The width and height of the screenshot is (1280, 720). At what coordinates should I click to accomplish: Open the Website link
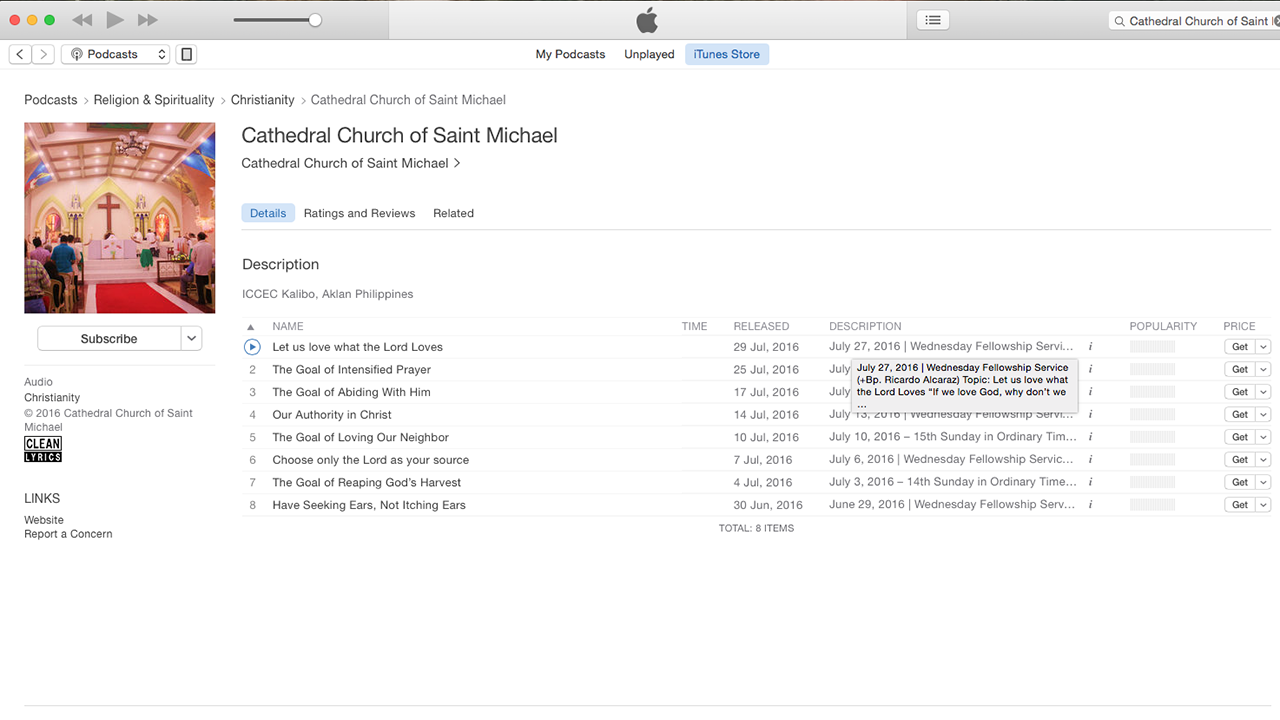click(x=44, y=520)
